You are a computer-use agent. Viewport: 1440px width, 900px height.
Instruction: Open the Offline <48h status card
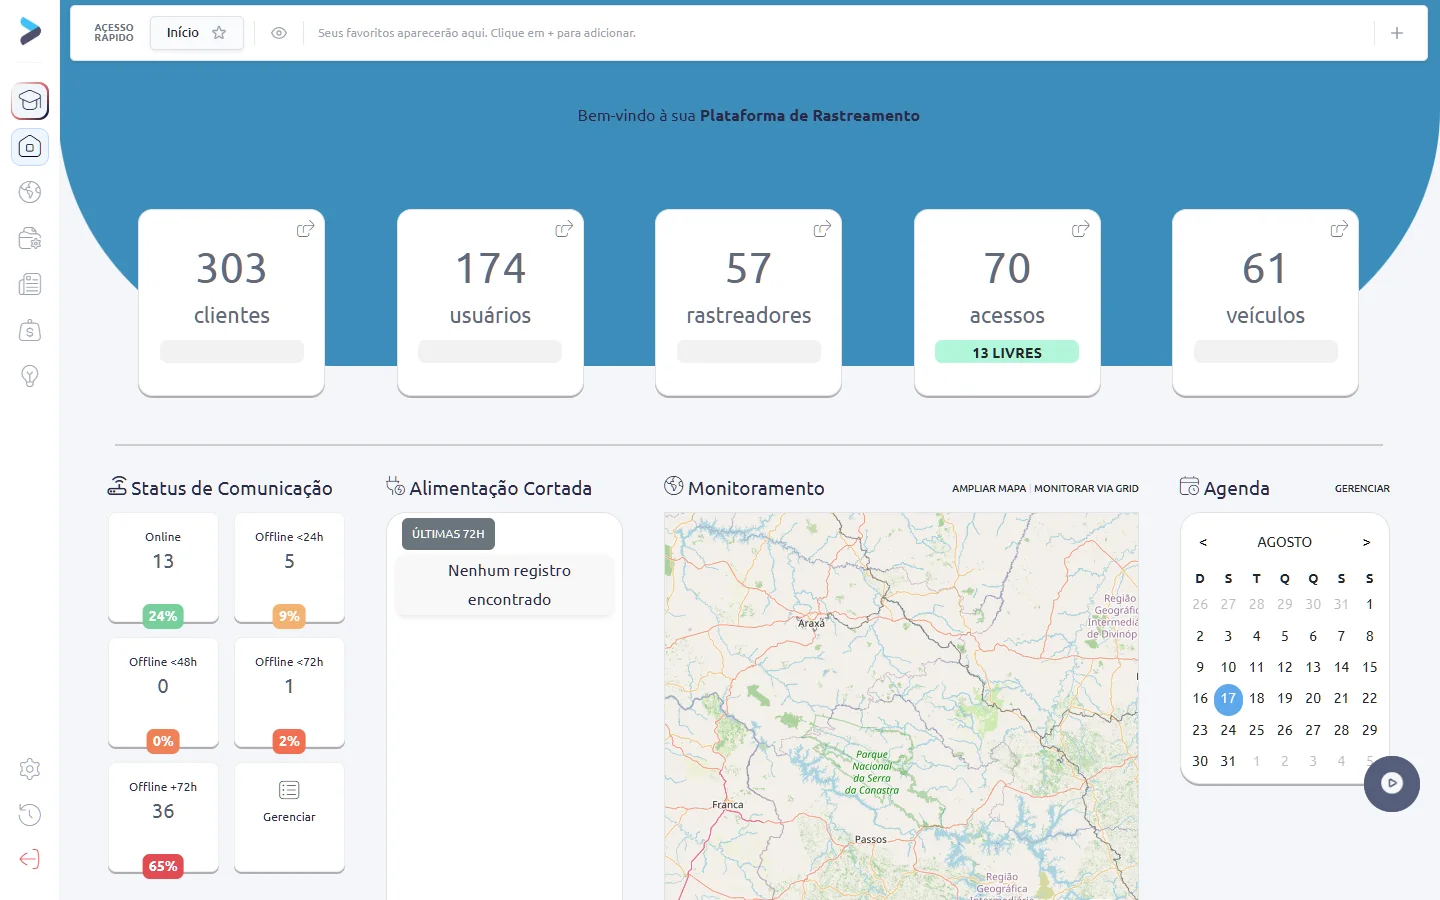click(163, 693)
